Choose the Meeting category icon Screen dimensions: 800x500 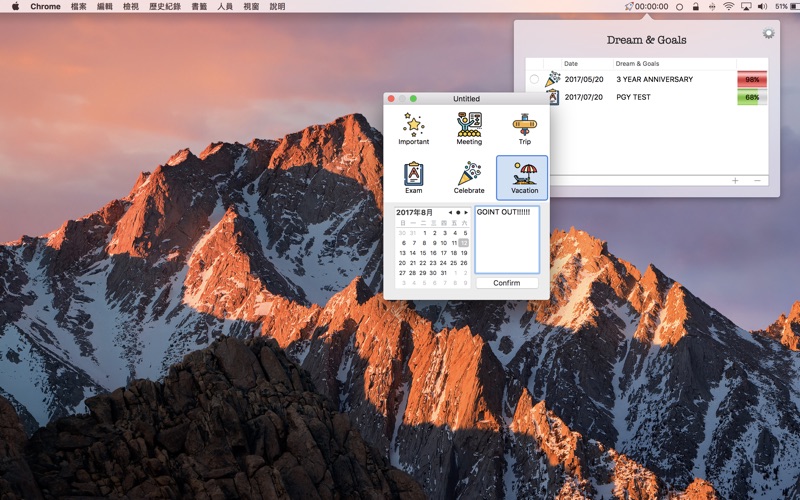coord(469,129)
